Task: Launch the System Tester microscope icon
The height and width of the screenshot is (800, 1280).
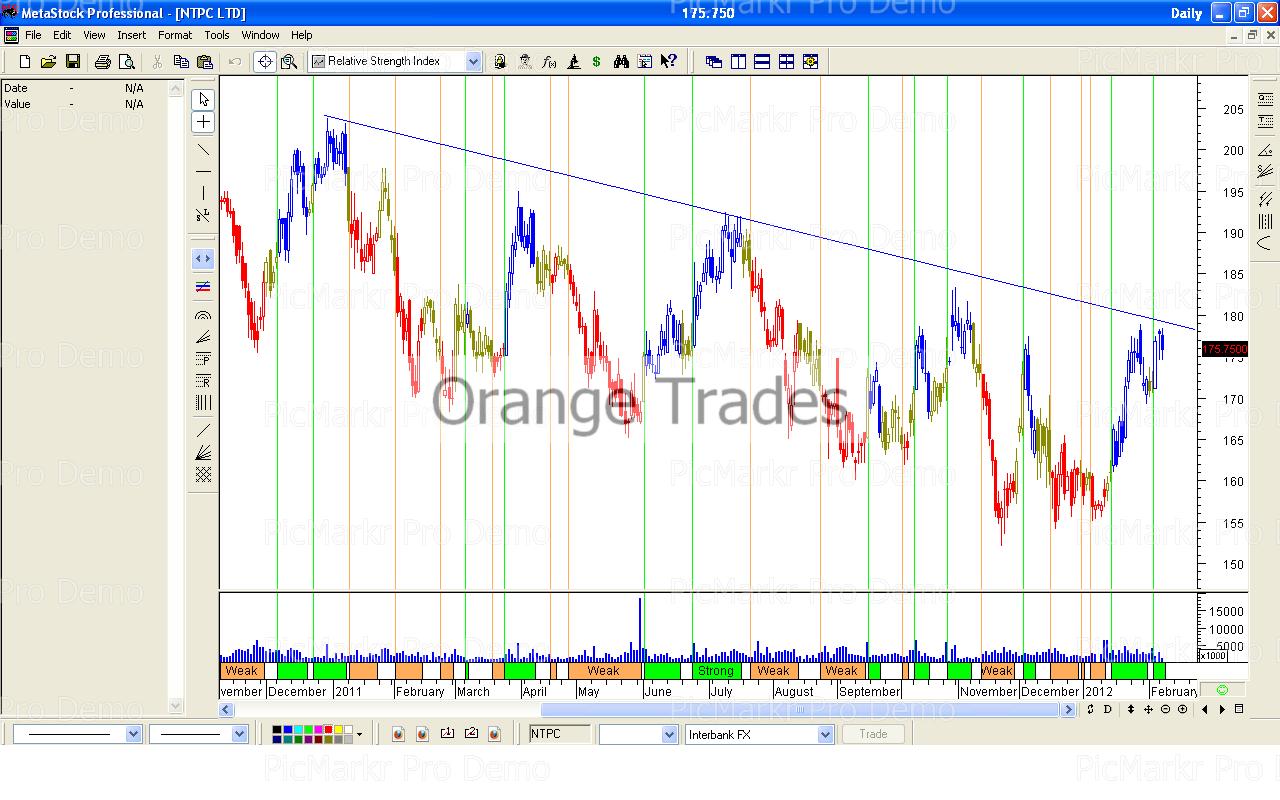Action: (x=573, y=62)
